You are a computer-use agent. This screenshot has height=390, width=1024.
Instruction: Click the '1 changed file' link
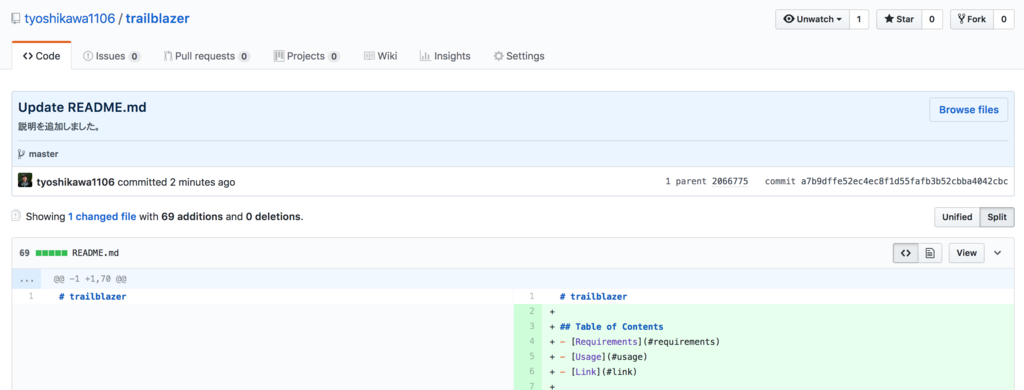(x=102, y=216)
